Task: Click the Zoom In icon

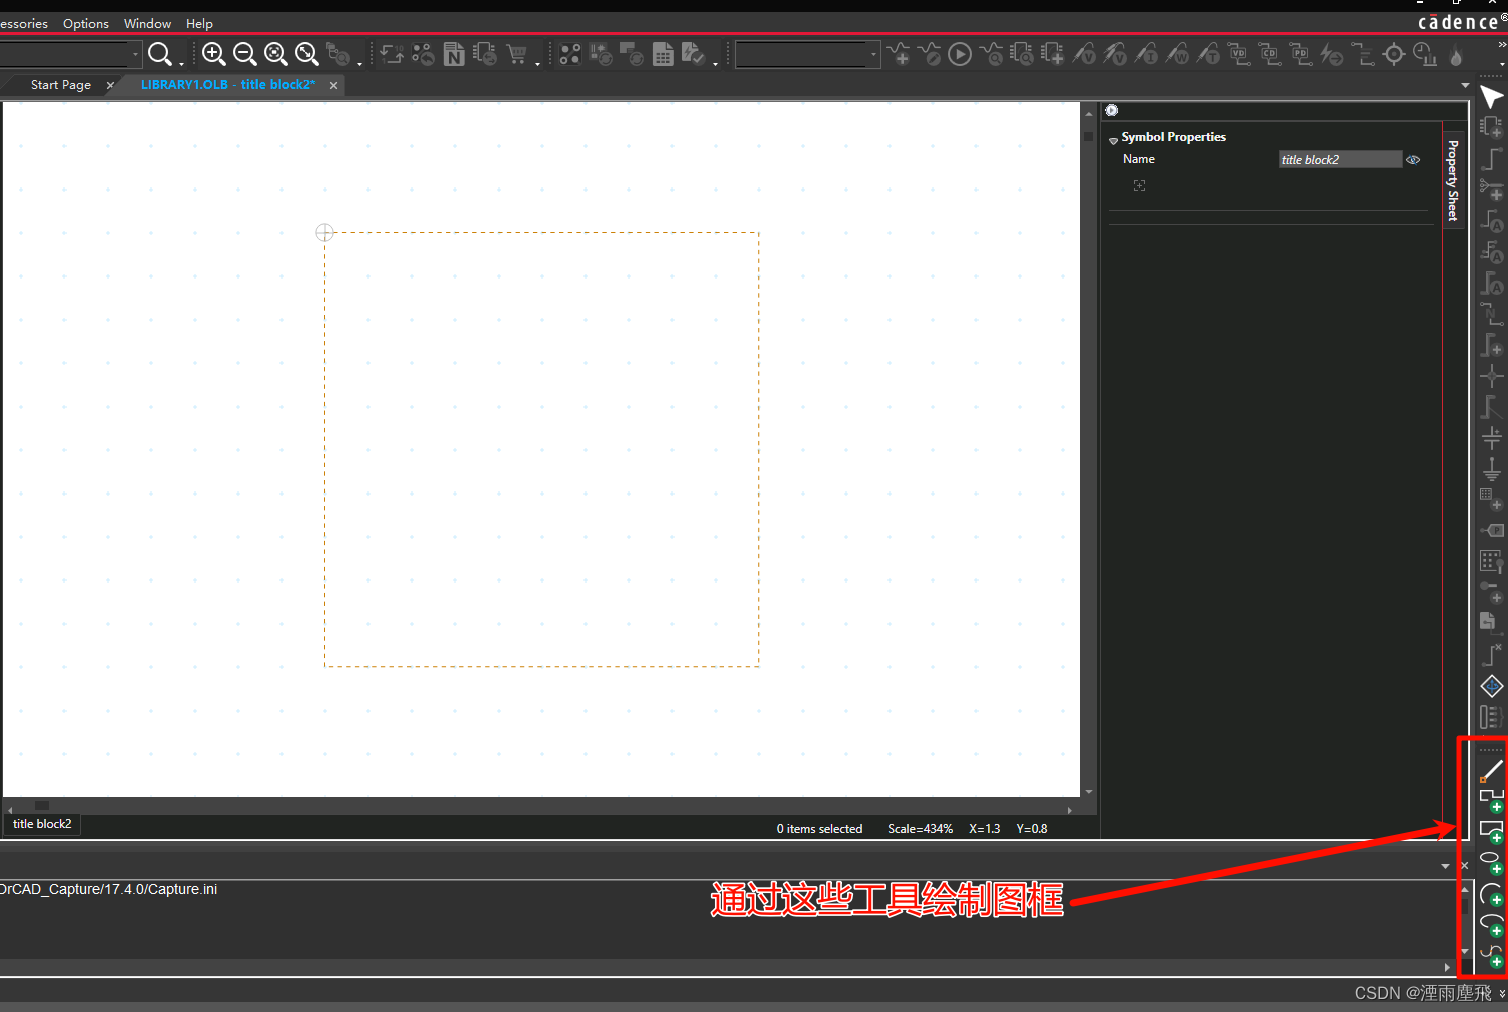Action: 213,54
